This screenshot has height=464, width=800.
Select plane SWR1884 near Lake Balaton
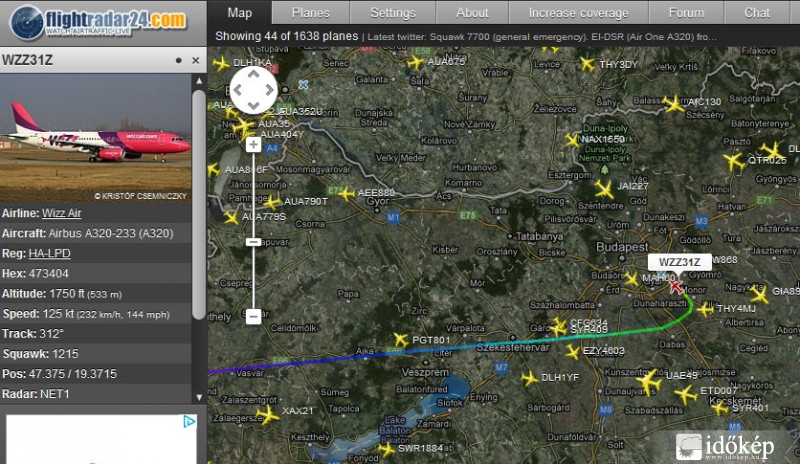386,449
